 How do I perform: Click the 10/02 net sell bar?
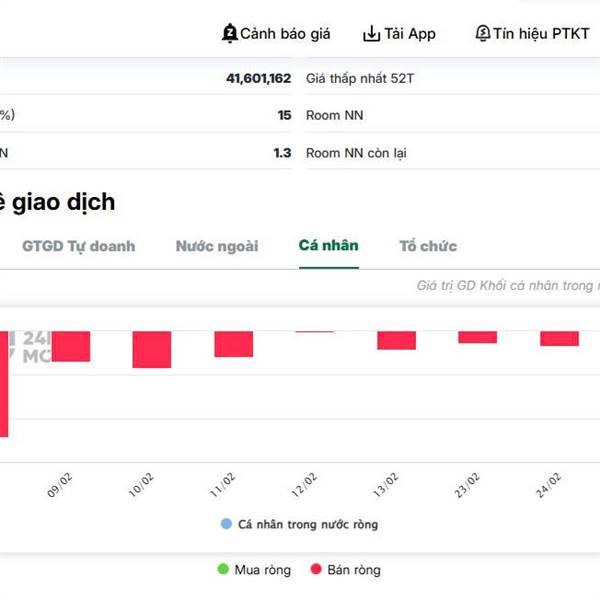(x=152, y=349)
